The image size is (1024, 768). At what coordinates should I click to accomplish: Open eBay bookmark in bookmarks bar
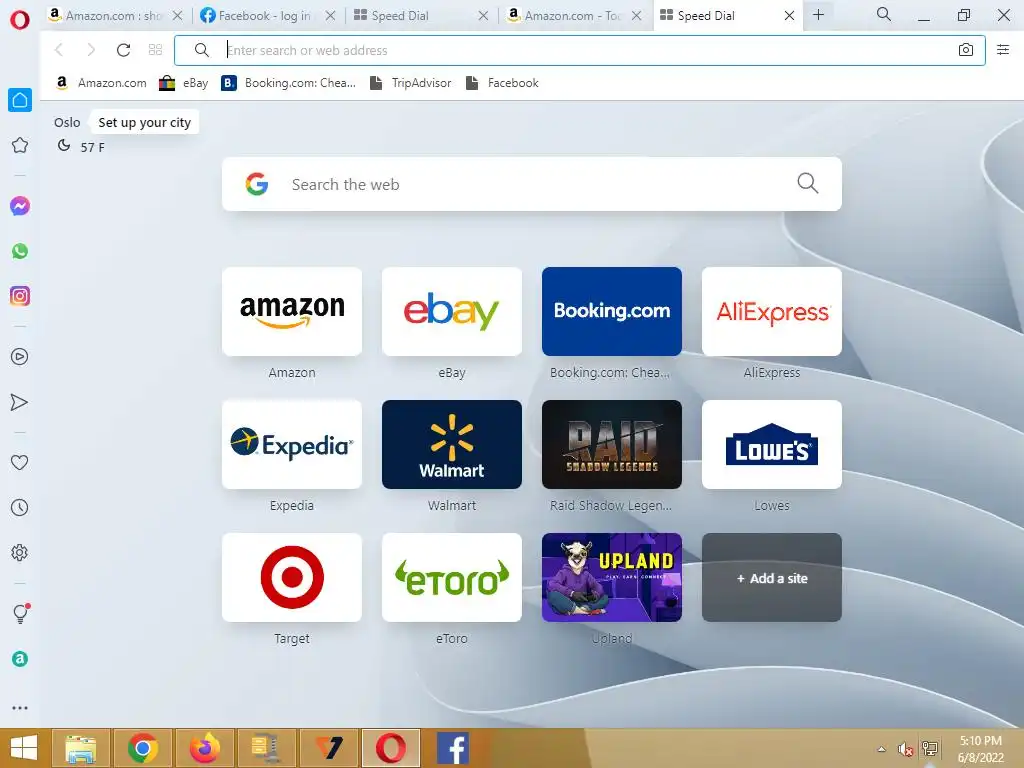(184, 83)
